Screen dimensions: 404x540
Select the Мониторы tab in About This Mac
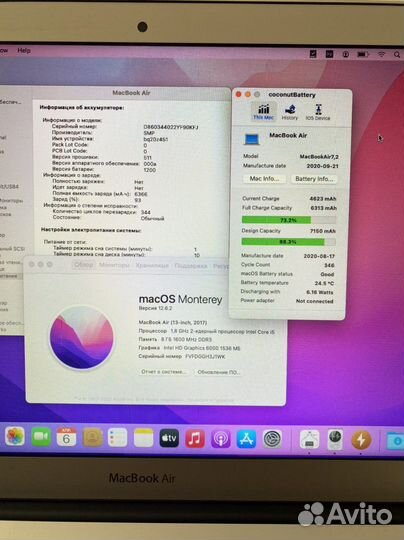[114, 265]
